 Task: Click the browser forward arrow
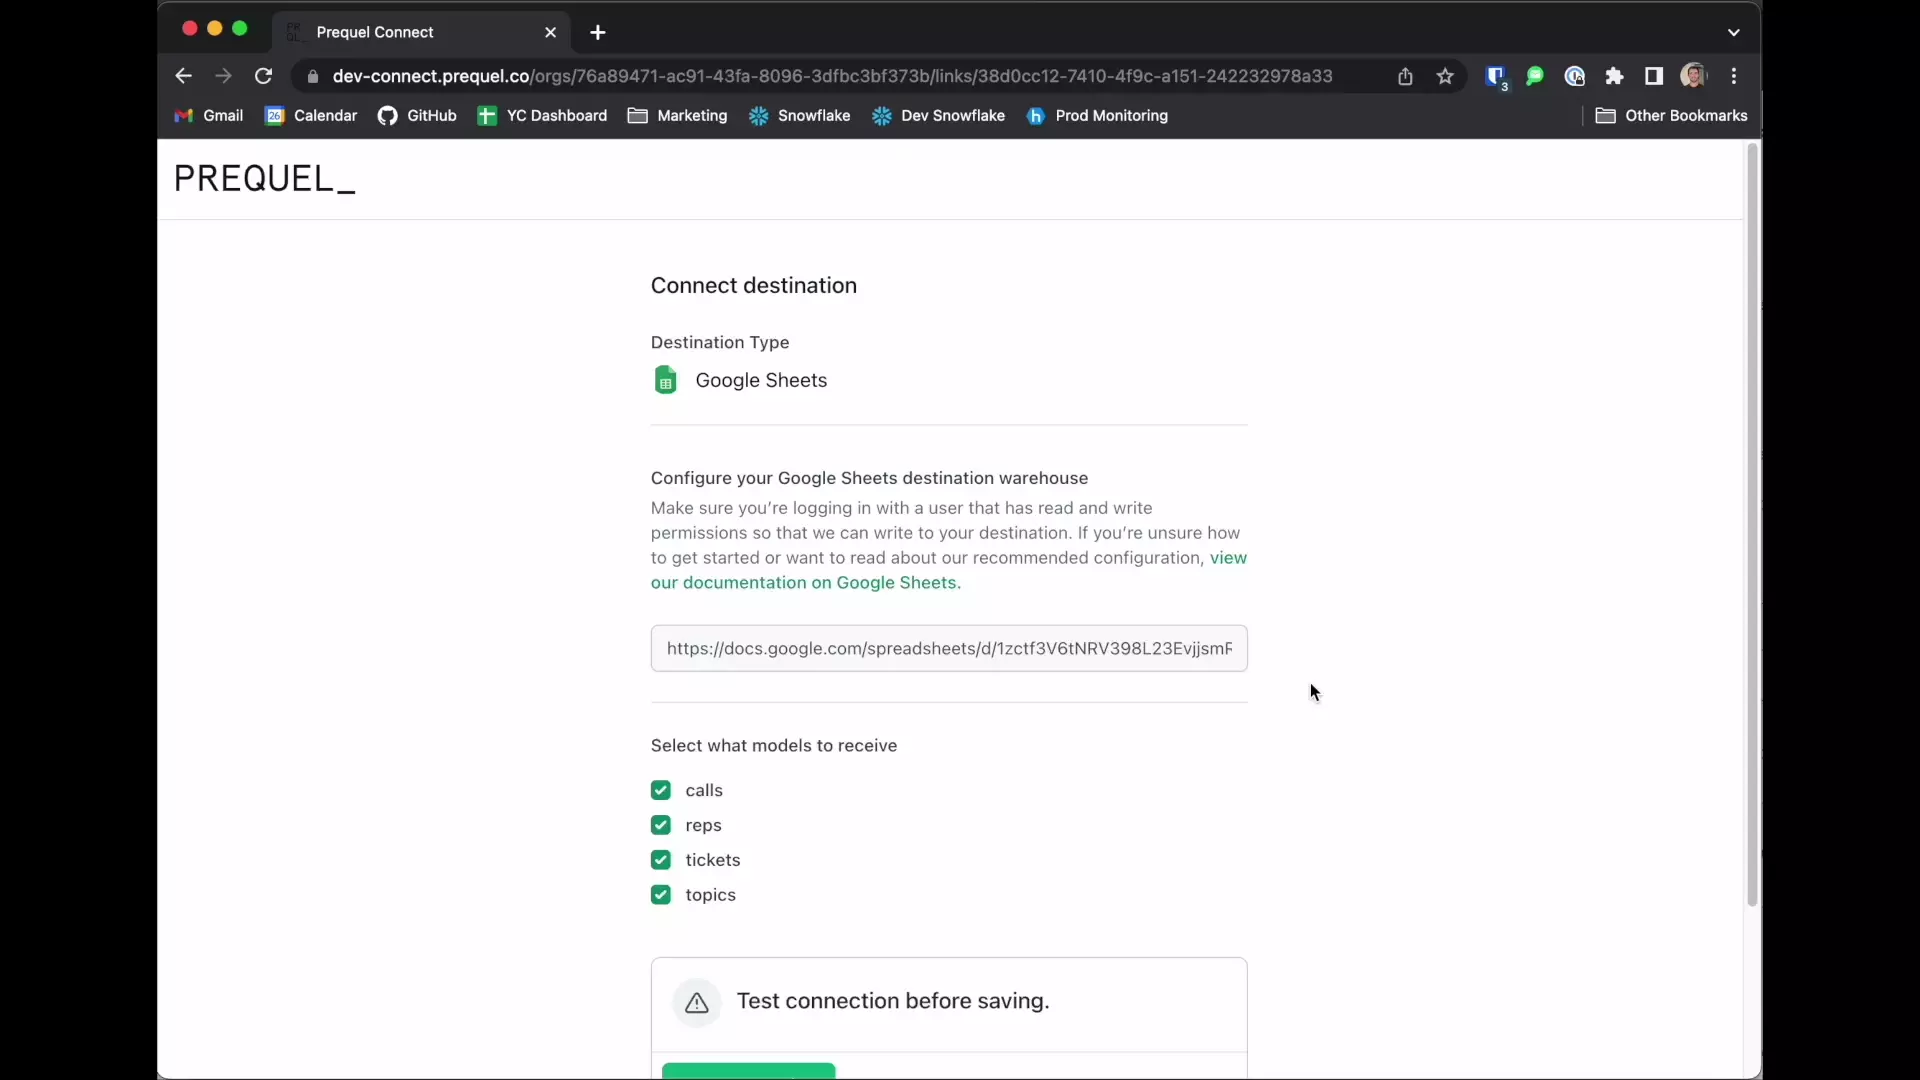[x=223, y=76]
